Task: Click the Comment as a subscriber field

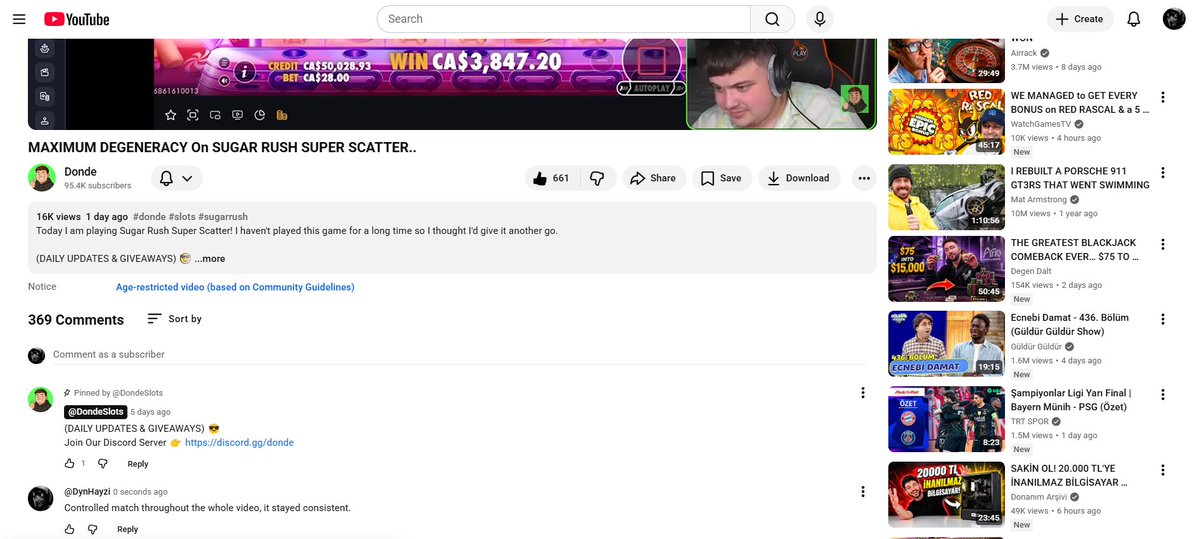Action: click(x=459, y=355)
